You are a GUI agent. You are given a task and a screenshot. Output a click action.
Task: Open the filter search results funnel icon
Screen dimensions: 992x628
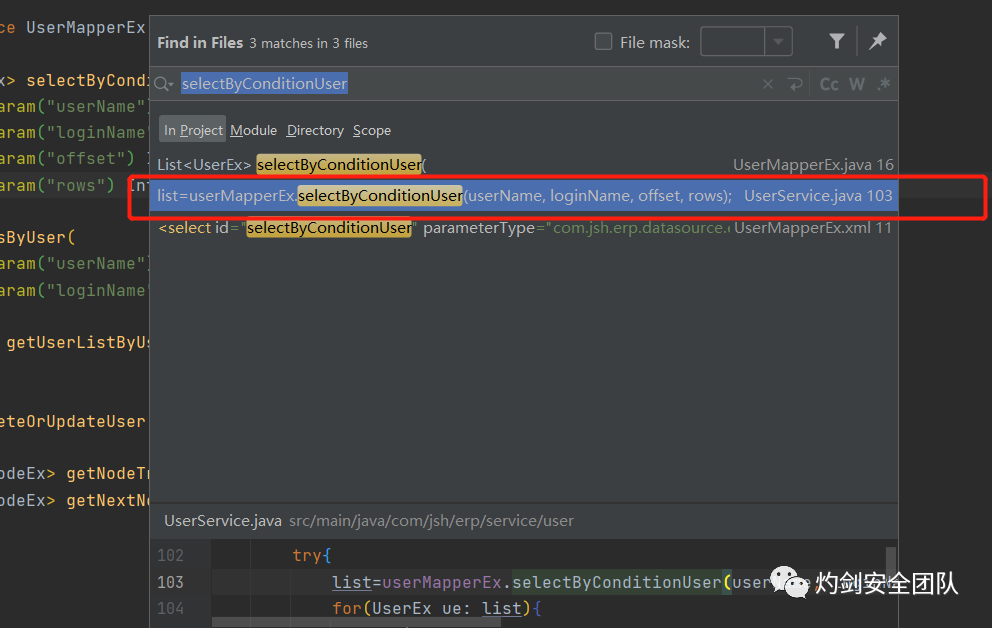(x=836, y=41)
